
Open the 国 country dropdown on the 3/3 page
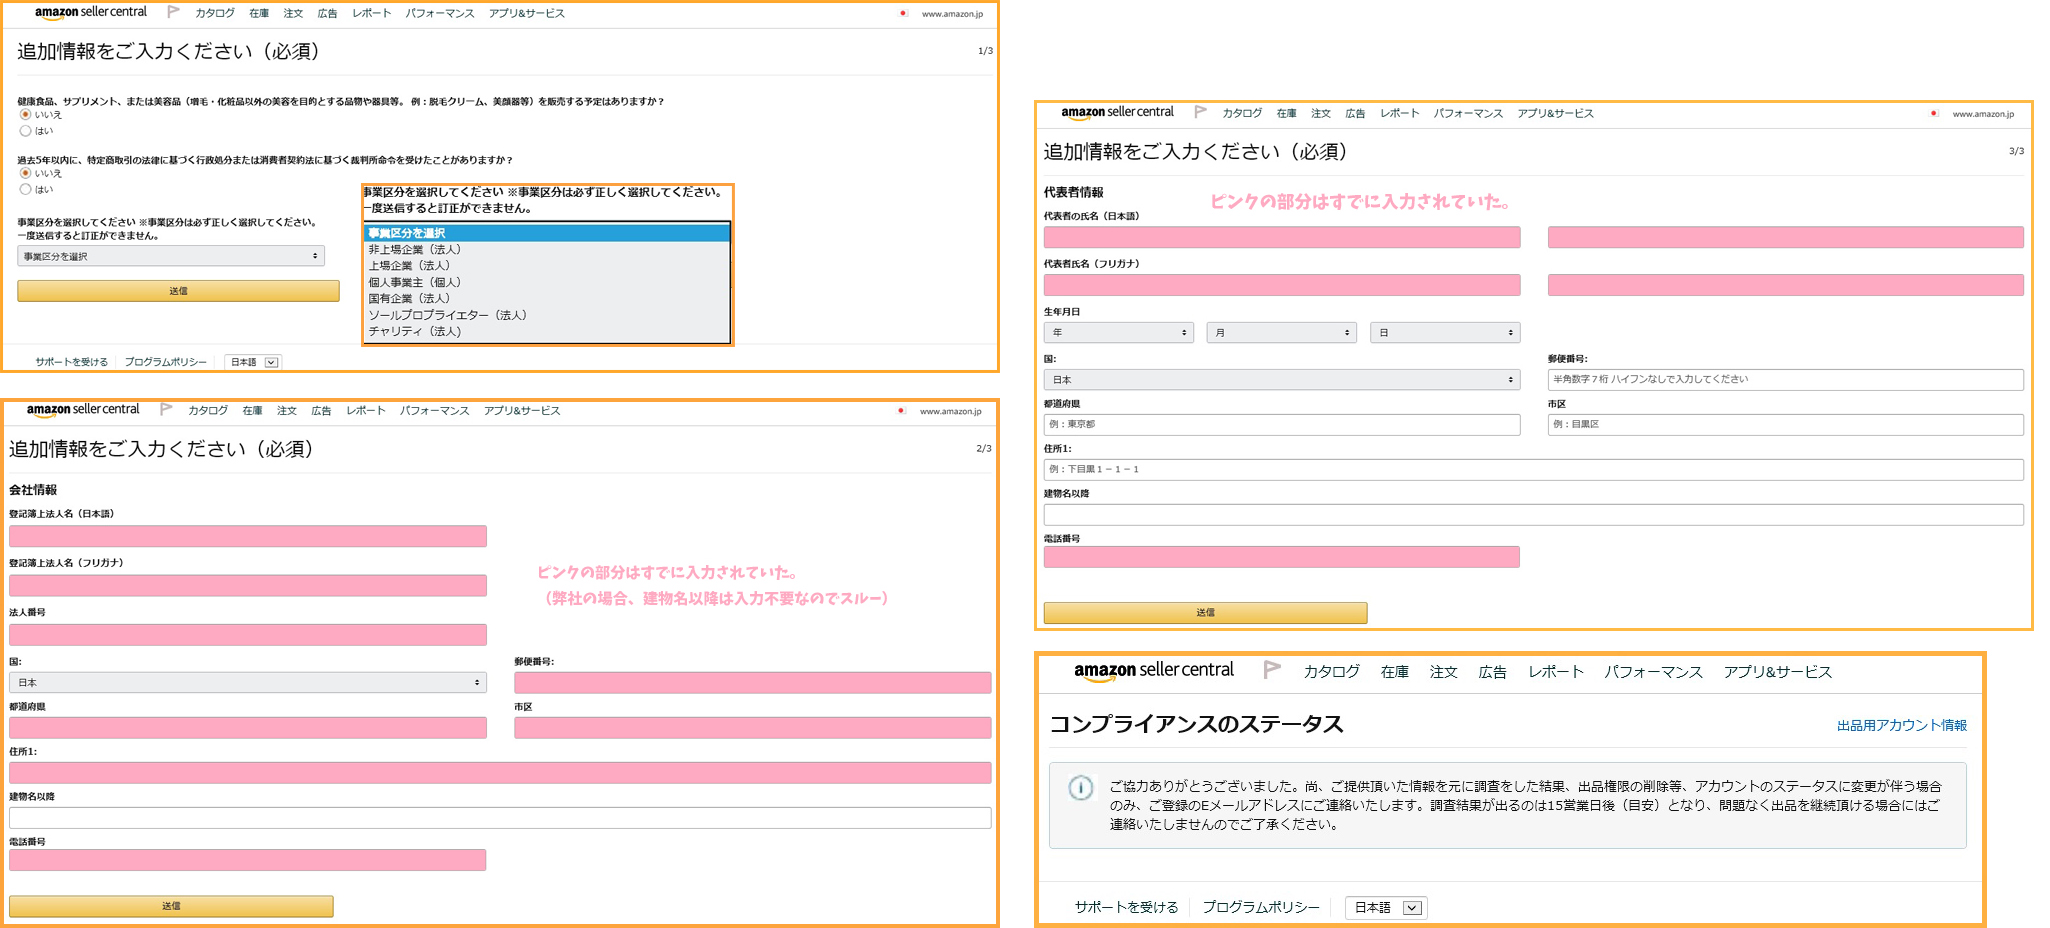click(1282, 380)
